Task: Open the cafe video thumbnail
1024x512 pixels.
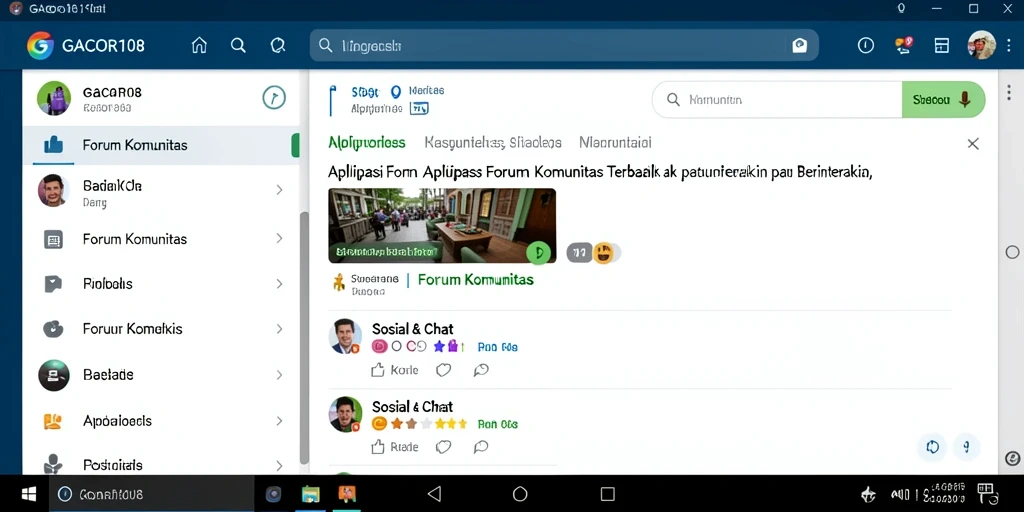Action: [442, 225]
